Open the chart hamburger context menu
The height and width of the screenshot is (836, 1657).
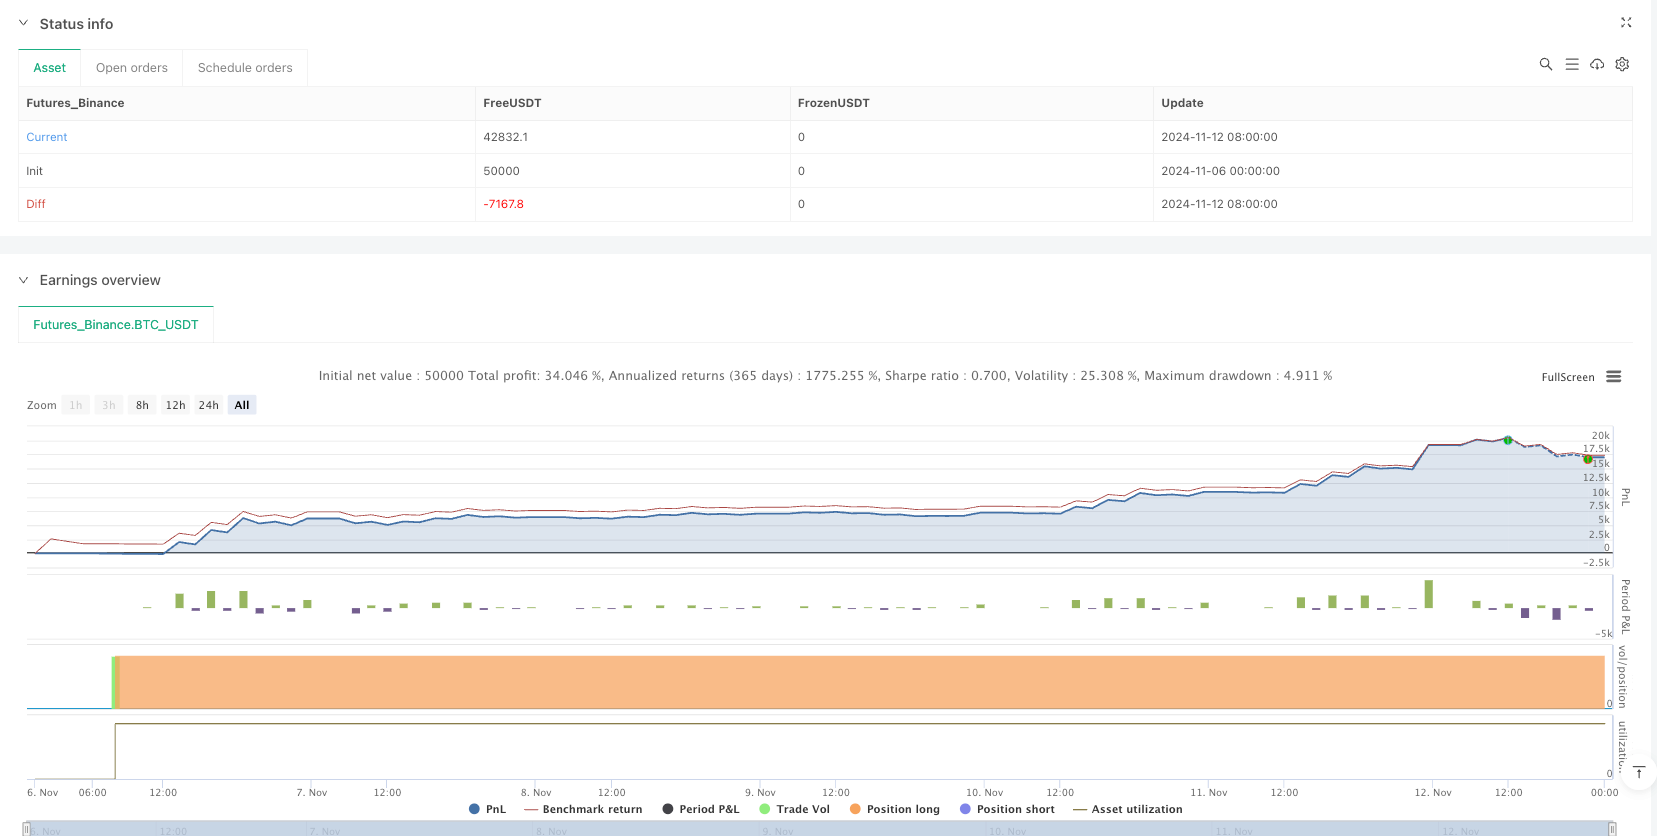click(1613, 377)
